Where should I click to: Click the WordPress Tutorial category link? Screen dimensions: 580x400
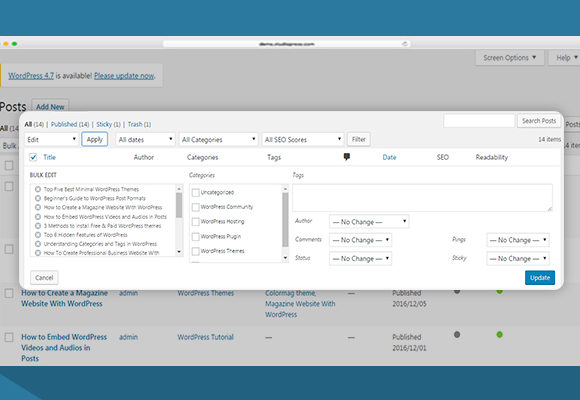pyautogui.click(x=205, y=337)
